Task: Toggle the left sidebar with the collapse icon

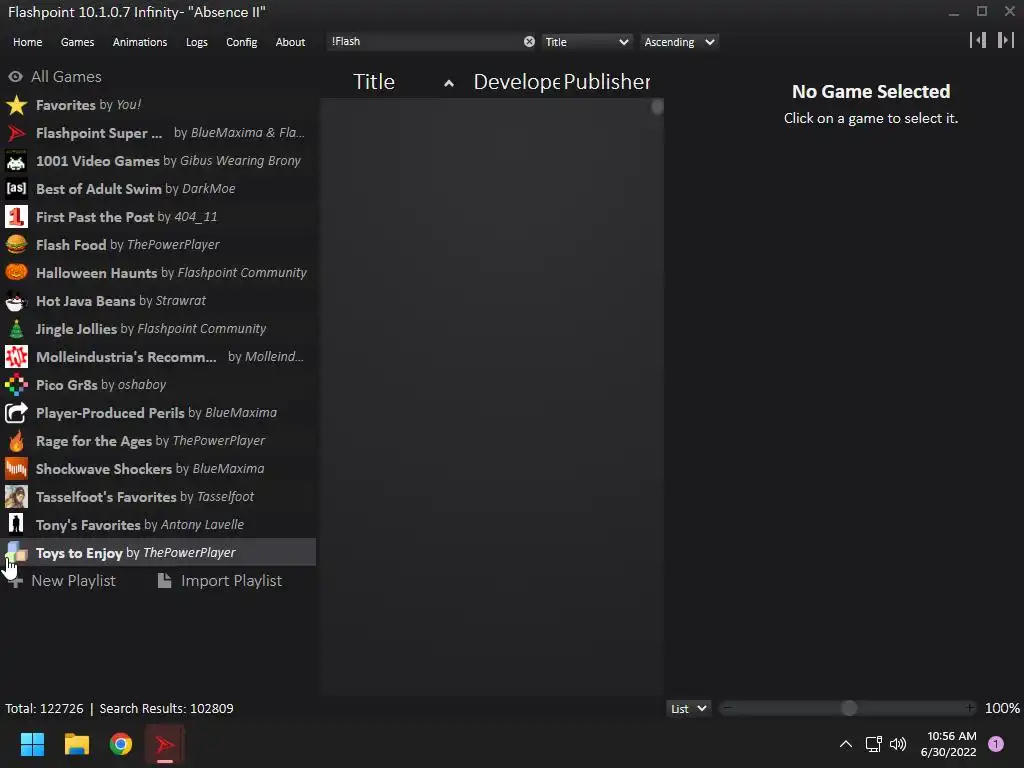Action: pos(978,40)
